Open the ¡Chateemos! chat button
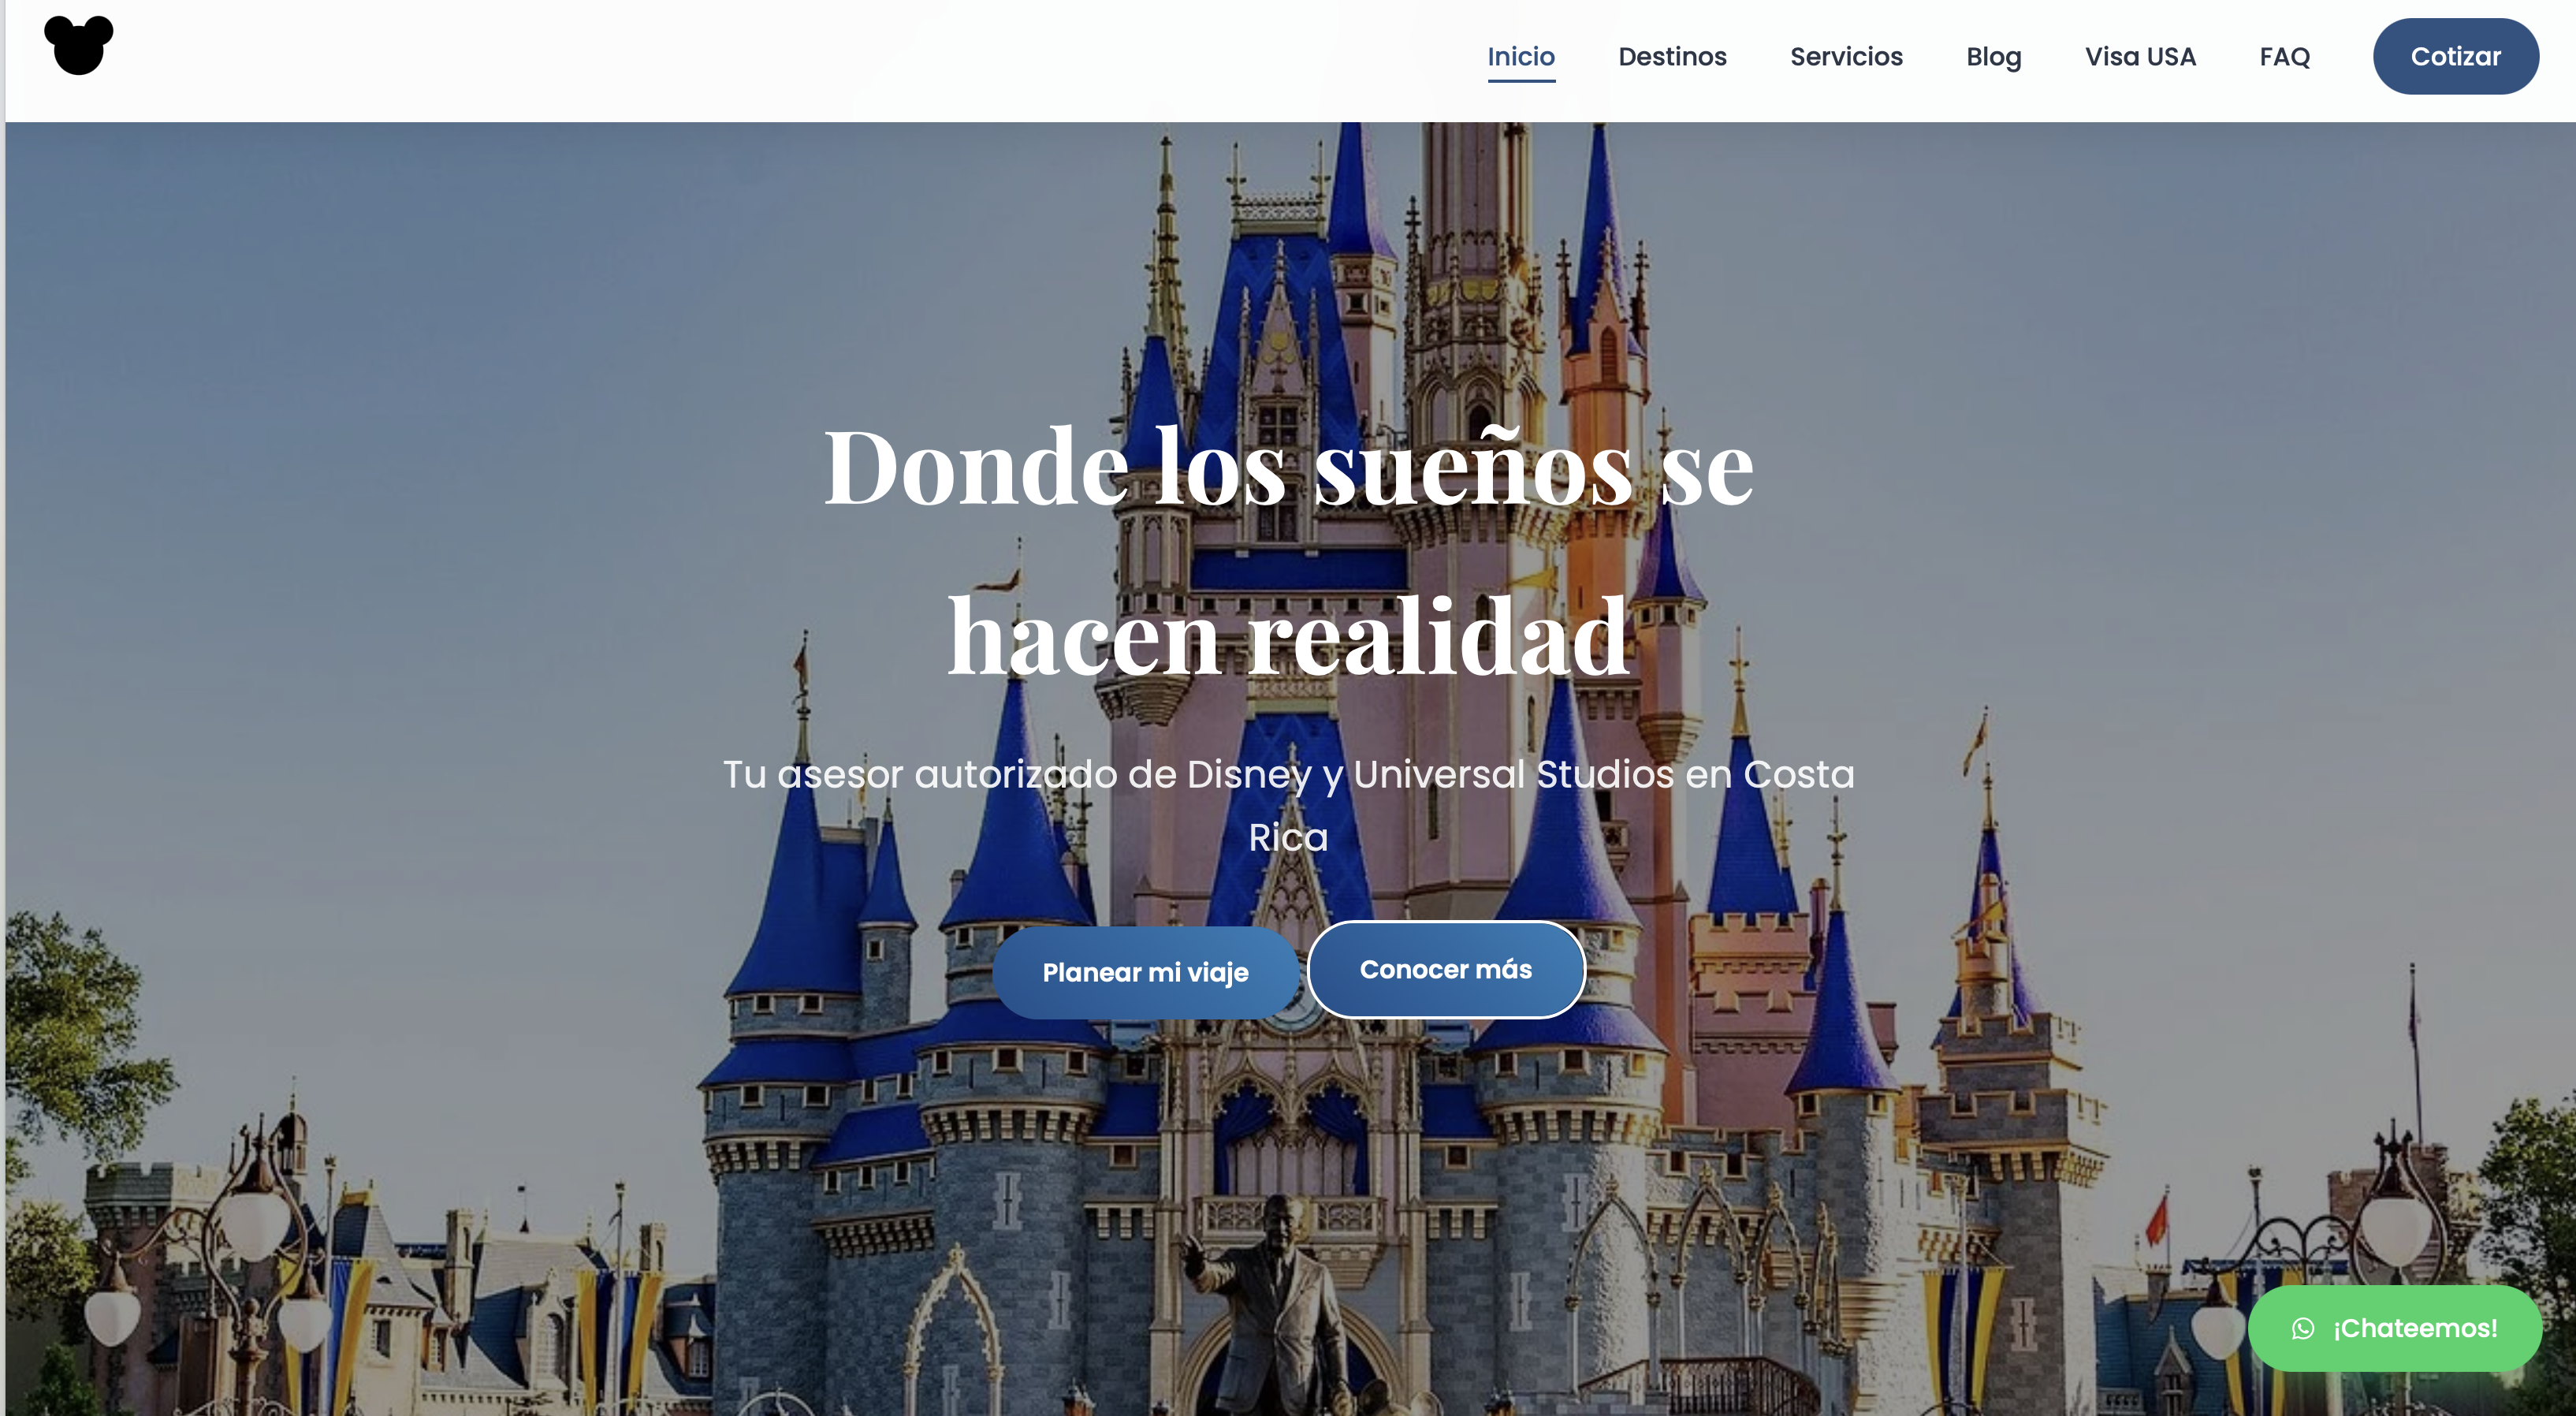2576x1416 pixels. tap(2394, 1328)
